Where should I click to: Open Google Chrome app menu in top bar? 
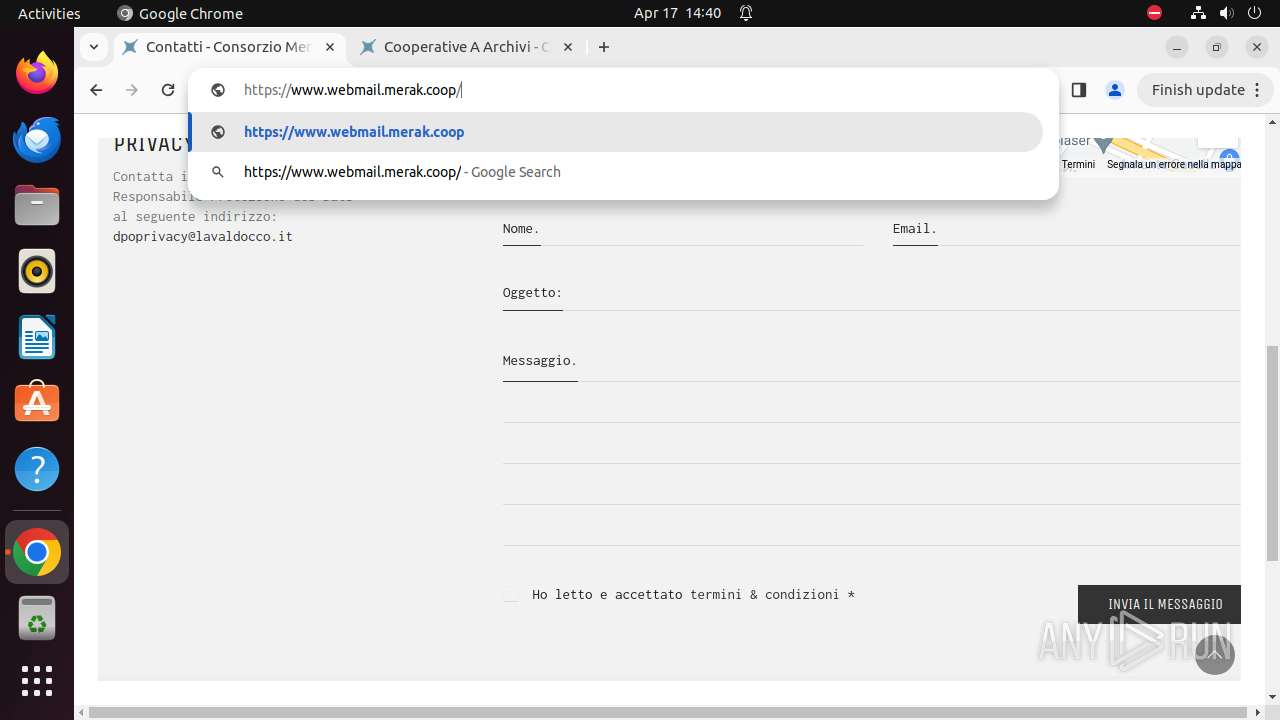[180, 13]
